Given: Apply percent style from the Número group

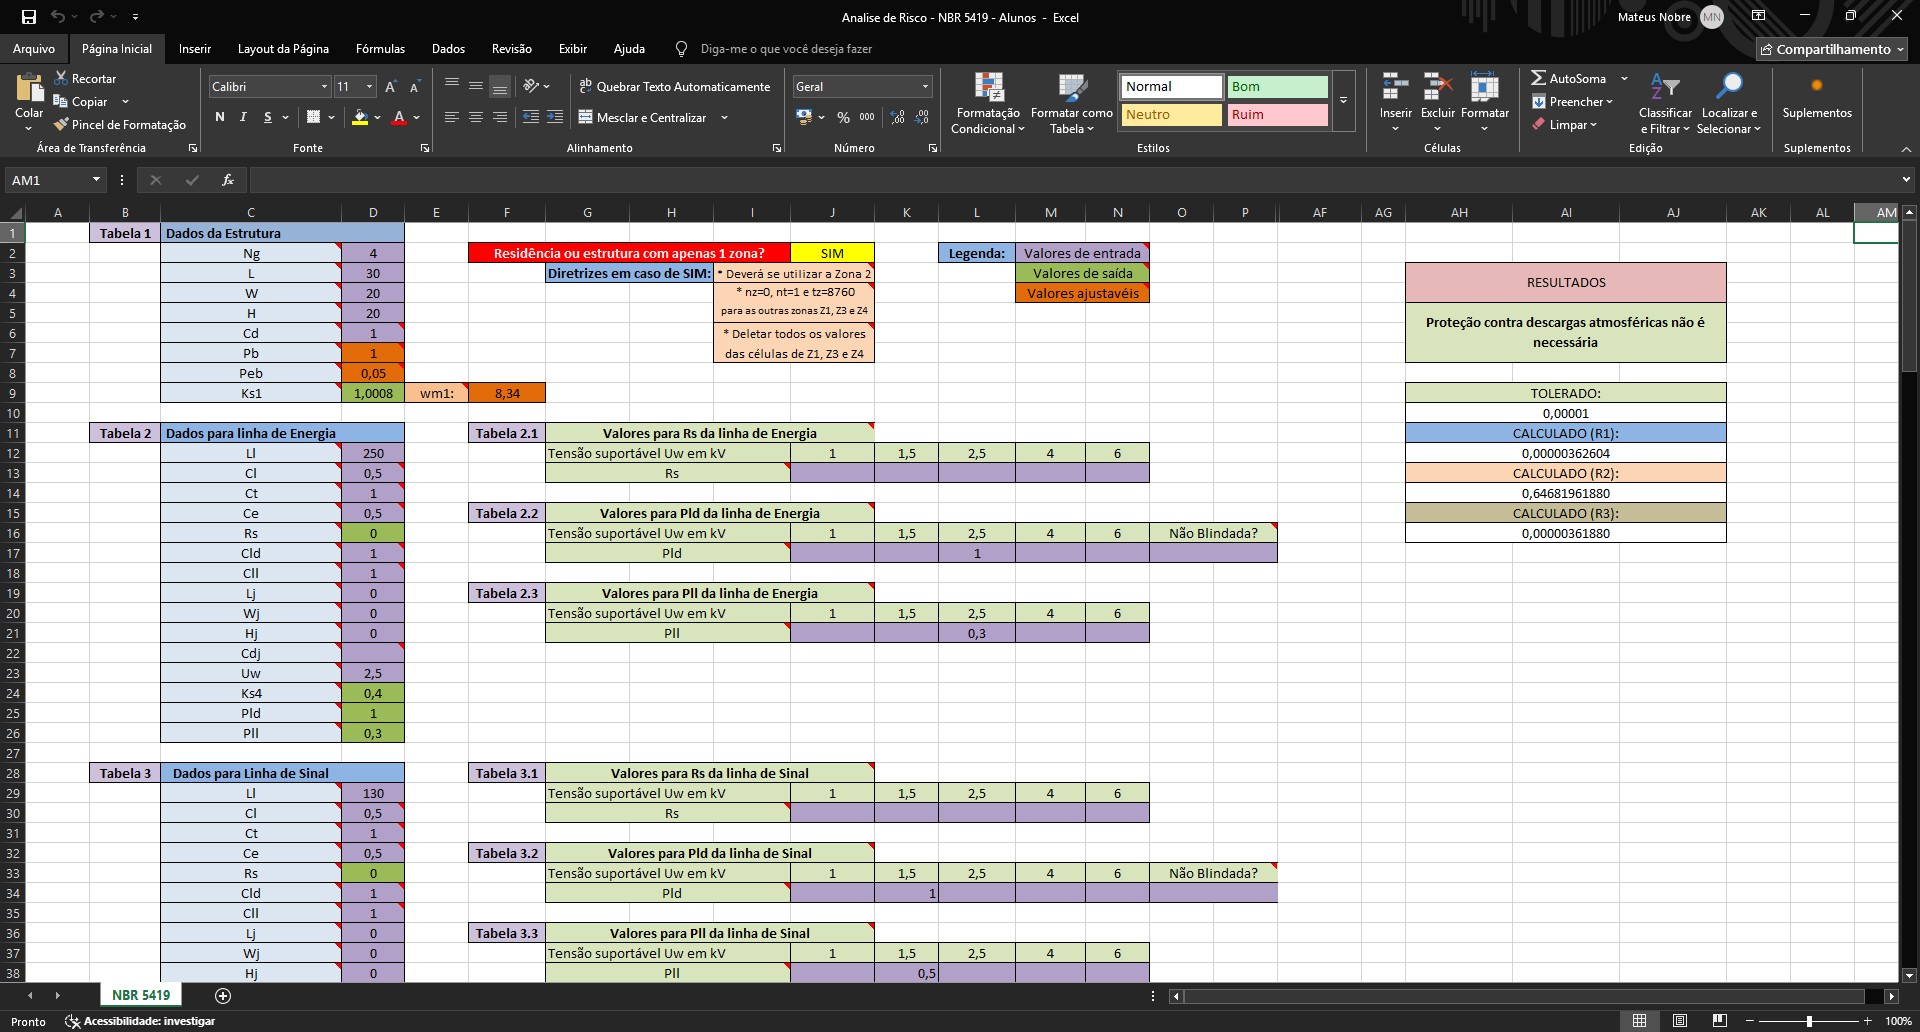Looking at the screenshot, I should click(841, 117).
